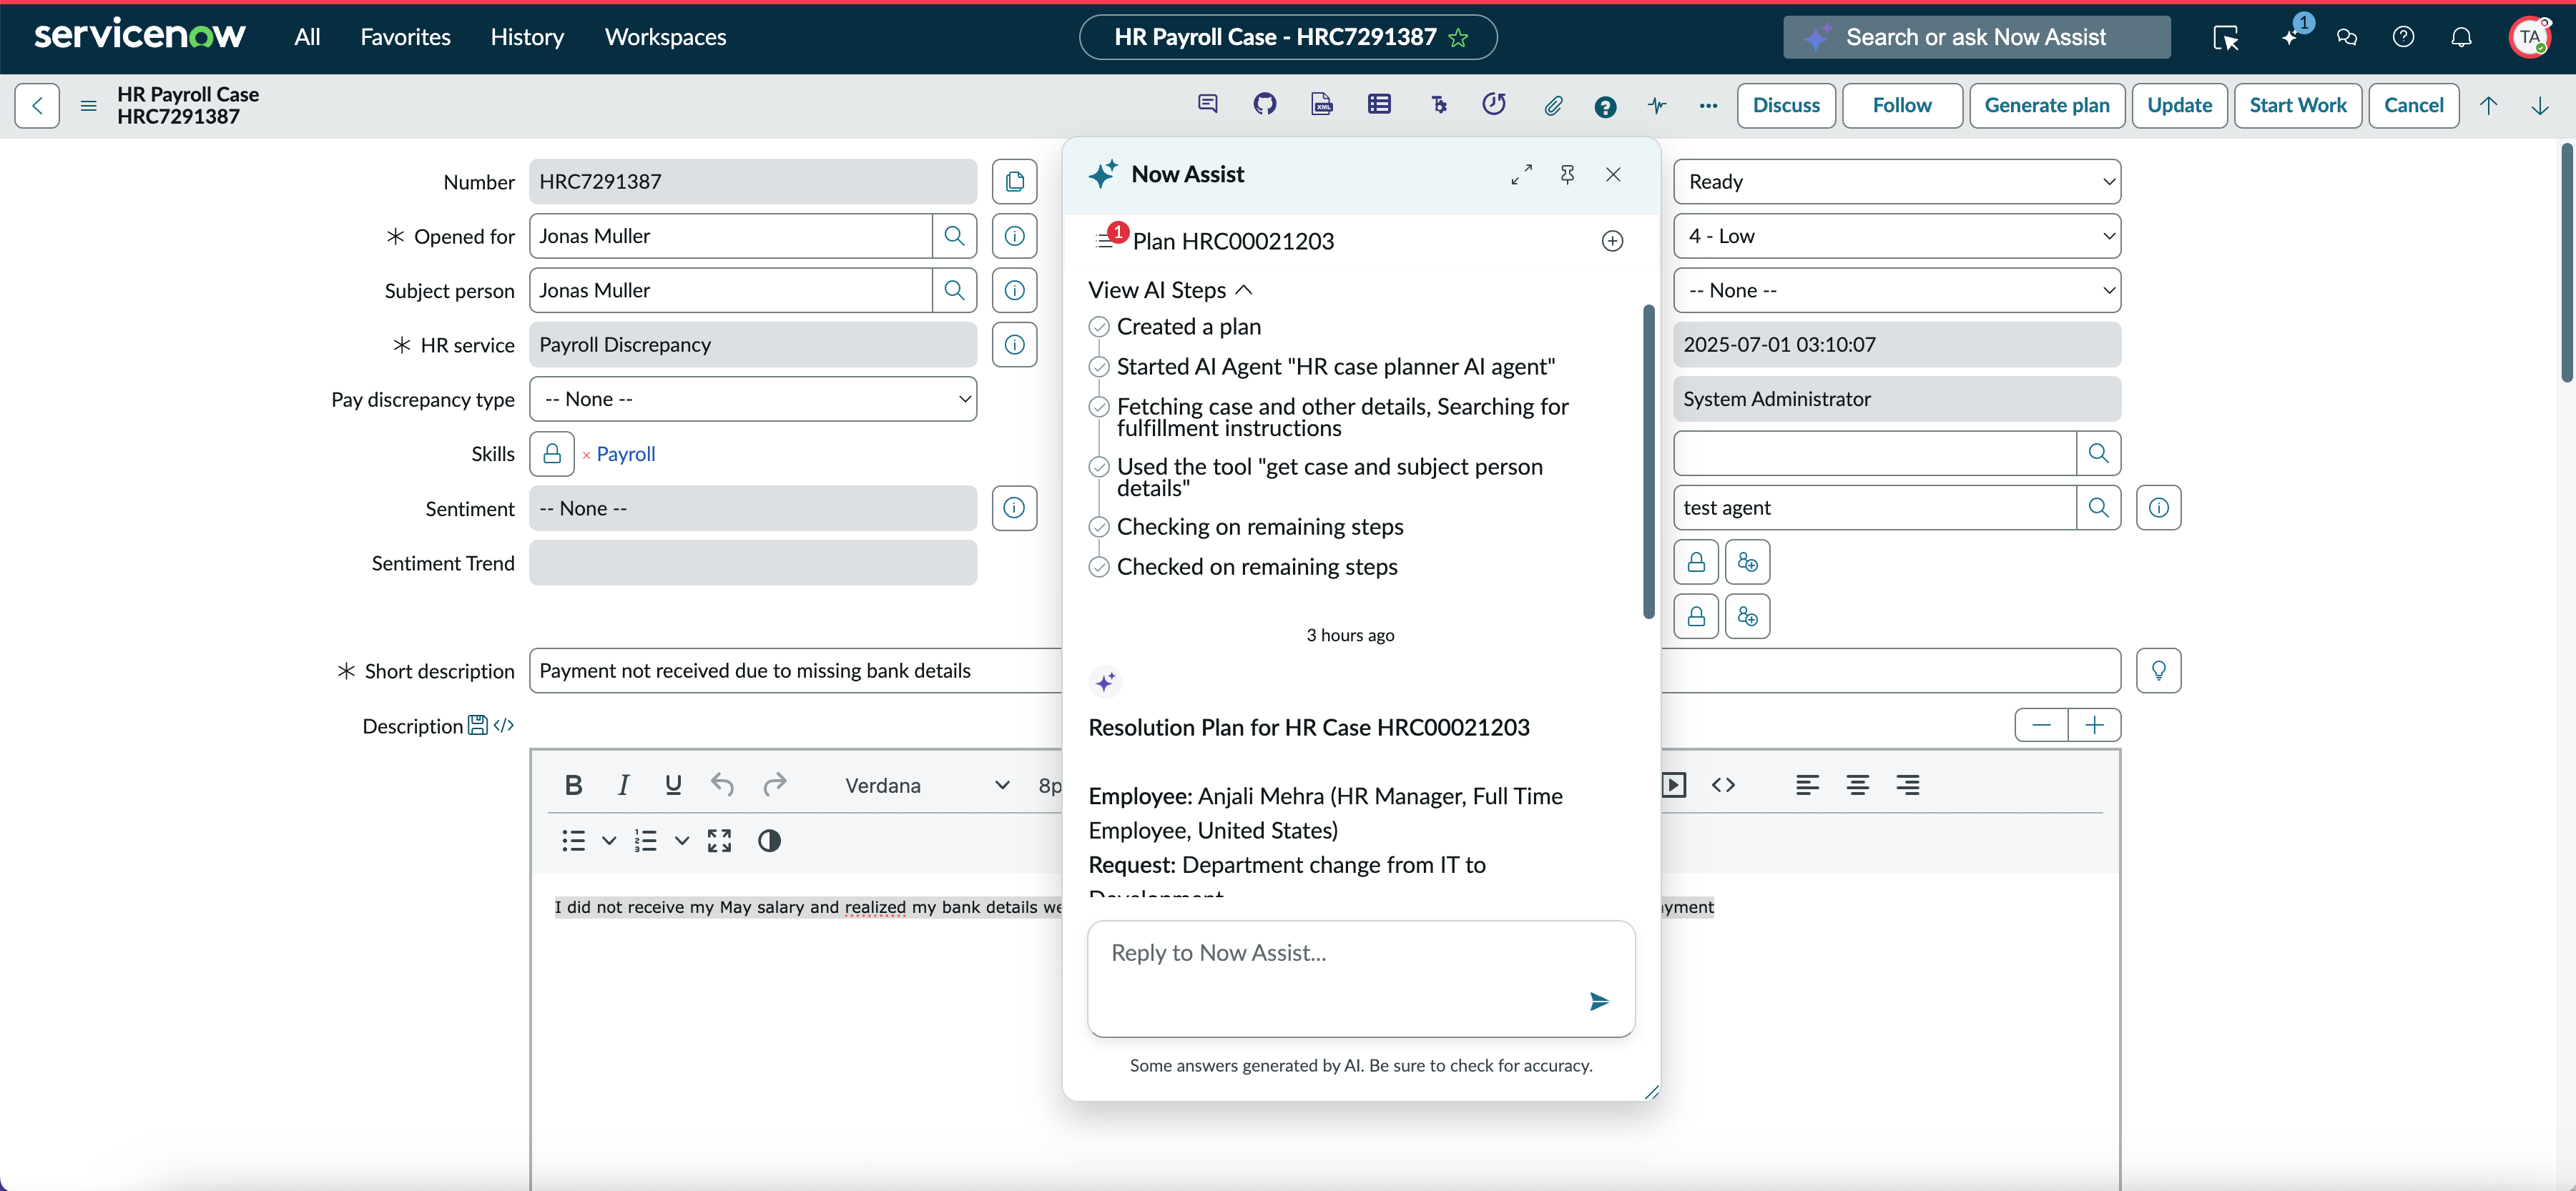The image size is (2576, 1191).
Task: Open the form context hamburger menu
Action: [x=88, y=105]
